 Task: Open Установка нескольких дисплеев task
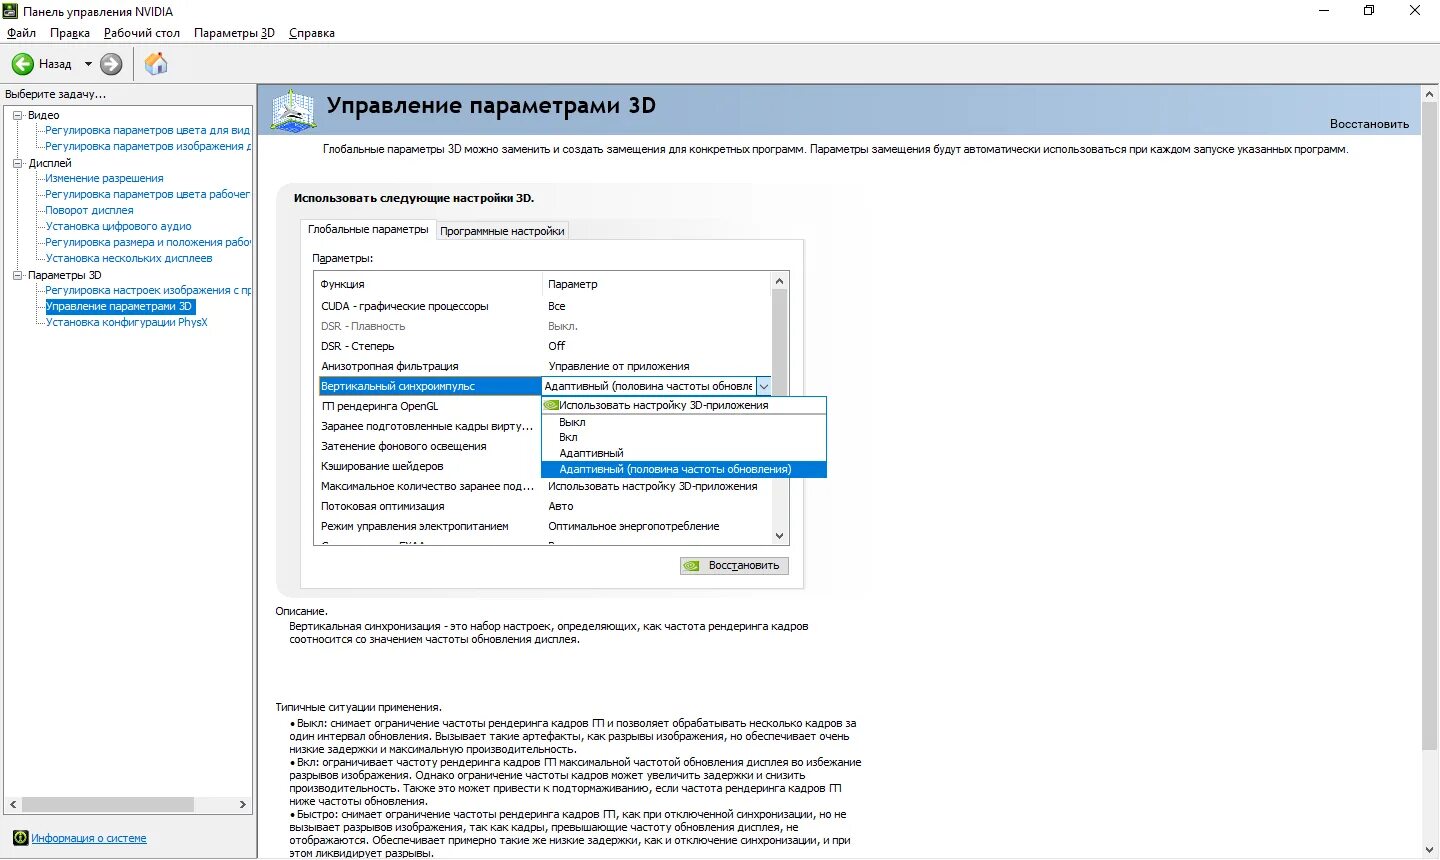click(129, 258)
